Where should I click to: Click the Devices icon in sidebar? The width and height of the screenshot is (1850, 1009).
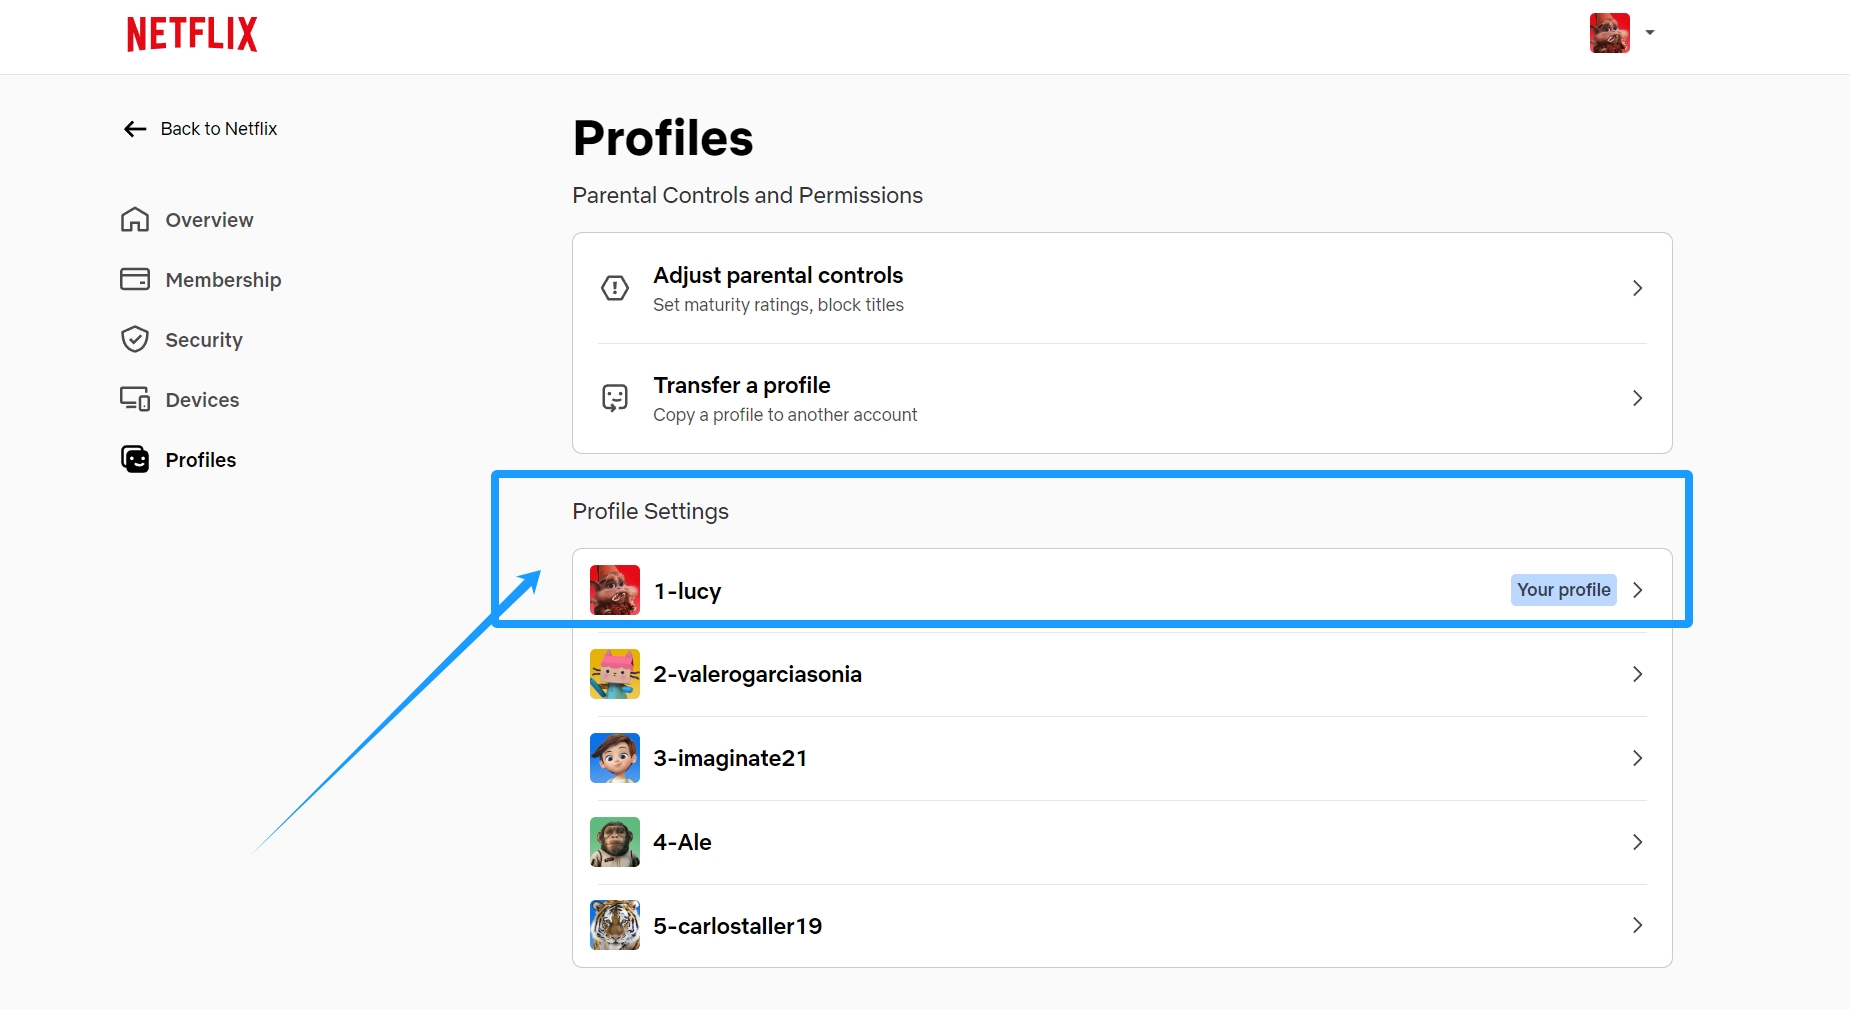(x=135, y=399)
